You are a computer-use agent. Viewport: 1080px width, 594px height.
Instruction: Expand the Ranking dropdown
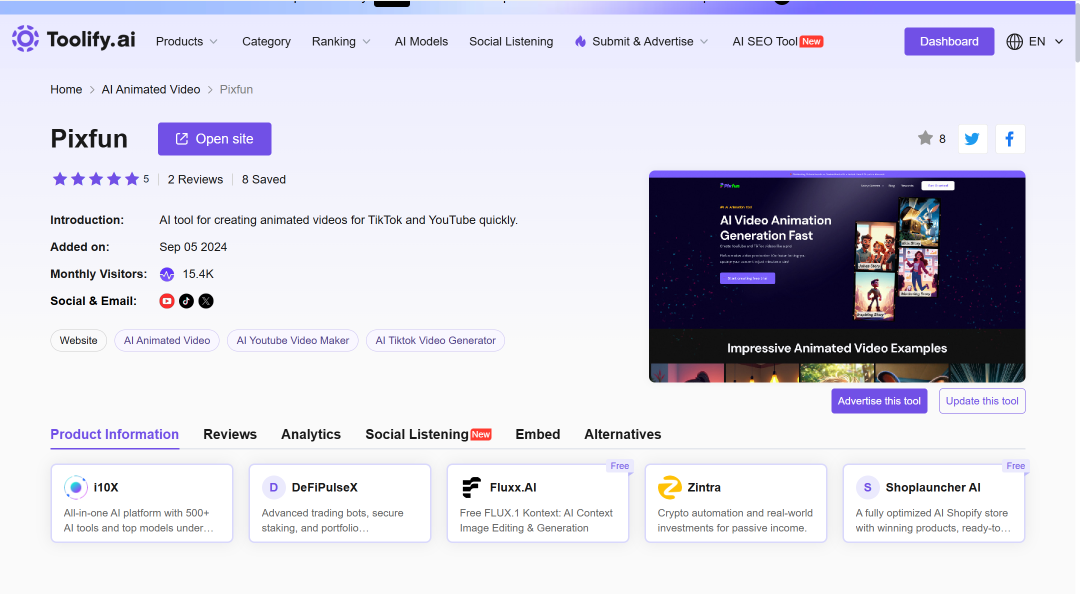tap(341, 41)
